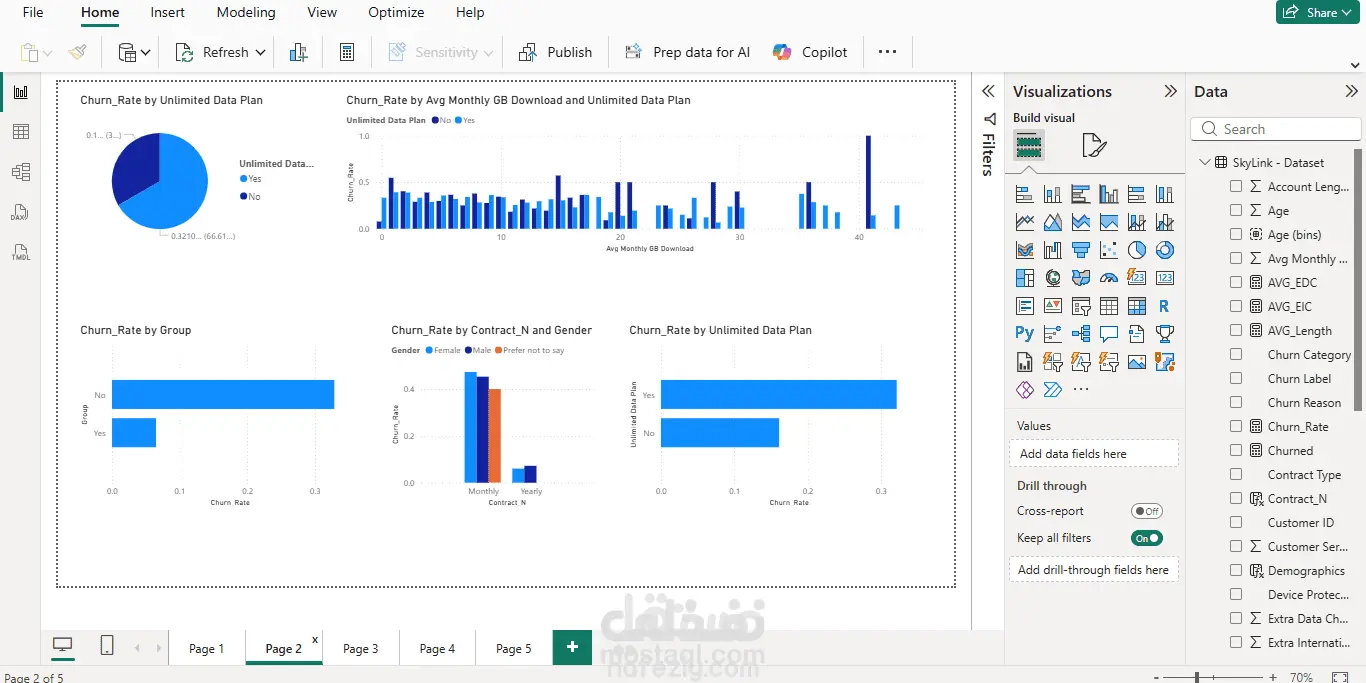
Task: Open the Refresh dropdown arrow
Action: click(261, 52)
